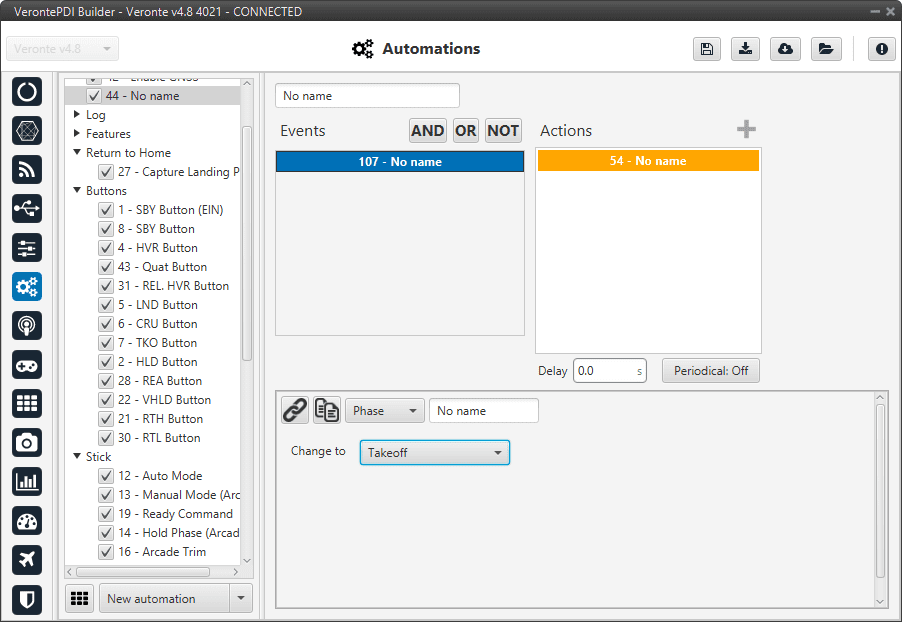Image resolution: width=902 pixels, height=622 pixels.
Task: Toggle the 27 - Capture Landing checkbox
Action: point(105,172)
